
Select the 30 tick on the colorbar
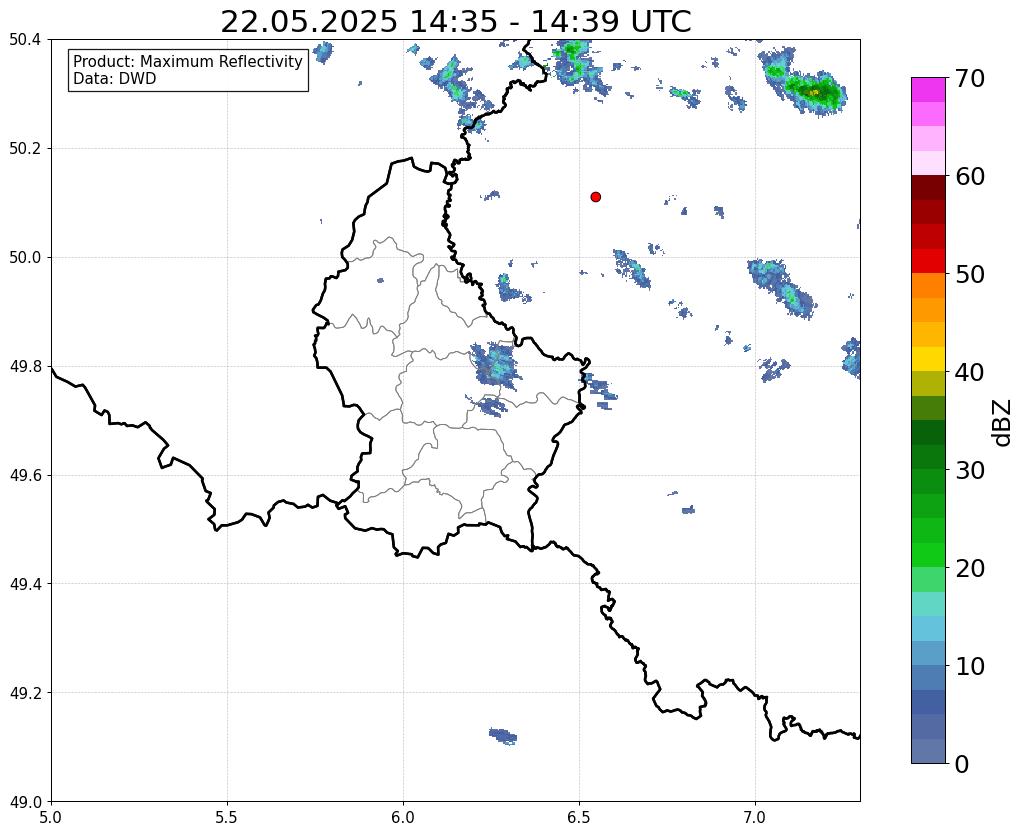click(x=970, y=470)
